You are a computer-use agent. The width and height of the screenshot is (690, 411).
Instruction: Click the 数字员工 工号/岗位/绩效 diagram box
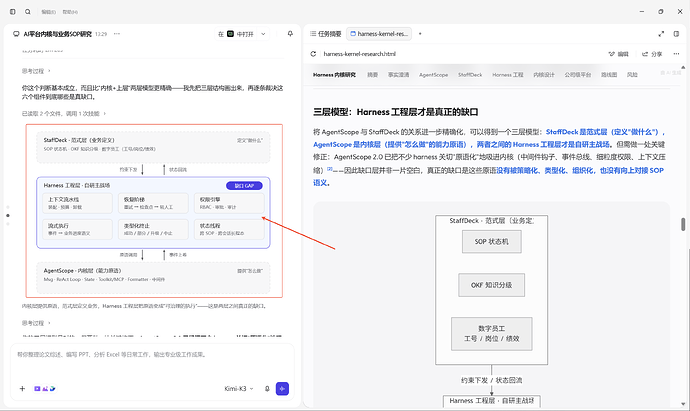[492, 334]
